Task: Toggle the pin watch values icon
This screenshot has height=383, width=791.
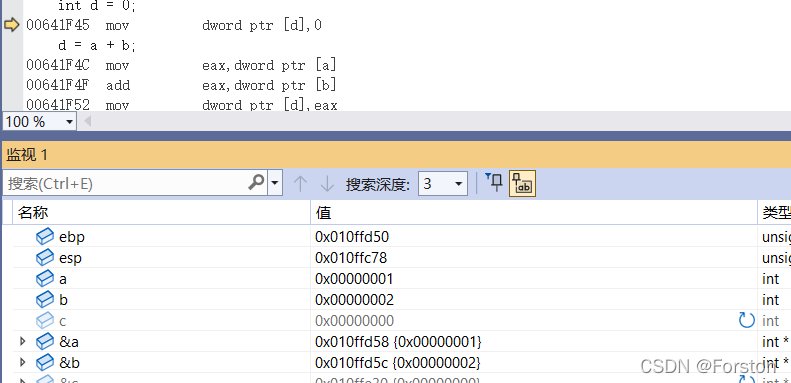Action: [x=494, y=183]
